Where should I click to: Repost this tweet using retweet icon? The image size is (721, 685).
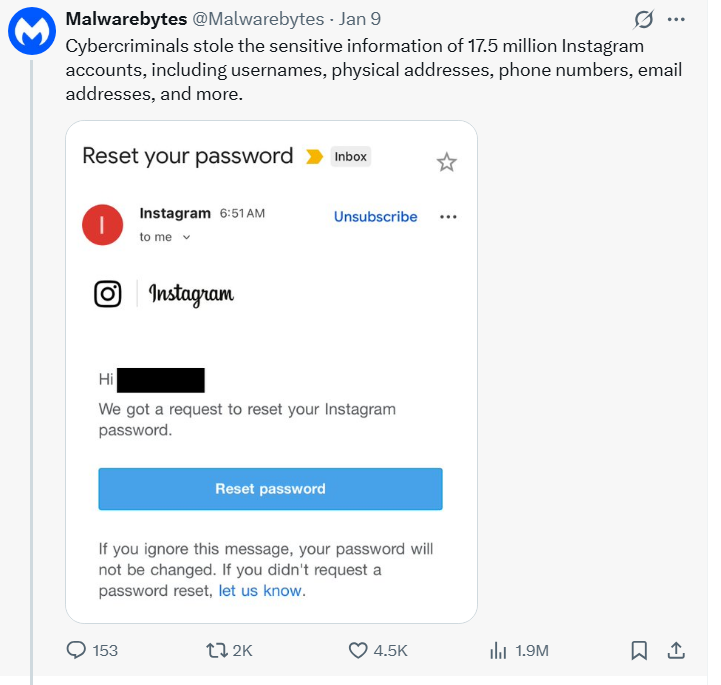pyautogui.click(x=216, y=650)
